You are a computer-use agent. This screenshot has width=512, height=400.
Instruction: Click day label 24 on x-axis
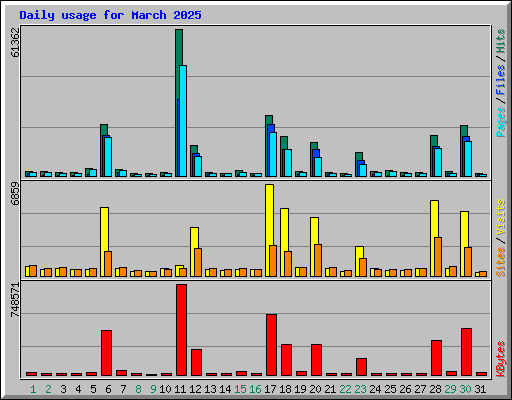pyautogui.click(x=375, y=389)
